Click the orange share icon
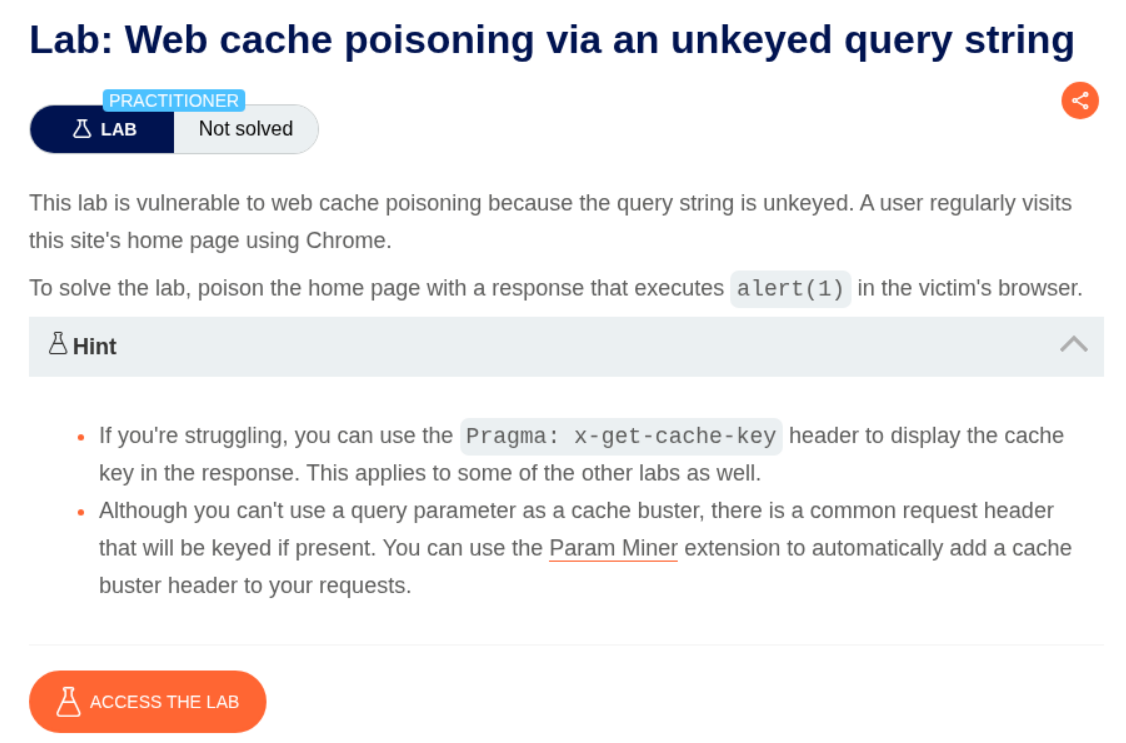The height and width of the screenshot is (743, 1126). [x=1080, y=100]
